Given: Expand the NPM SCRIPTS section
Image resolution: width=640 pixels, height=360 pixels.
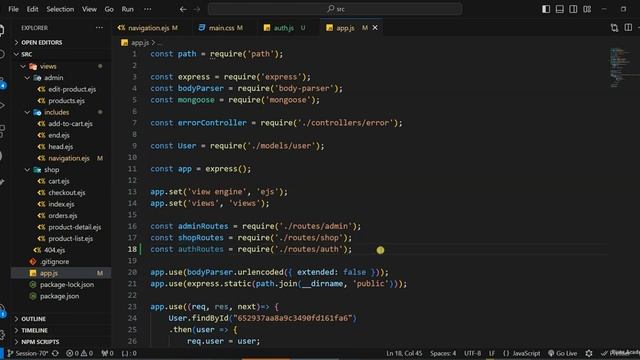Looking at the screenshot, I should point(60,342).
